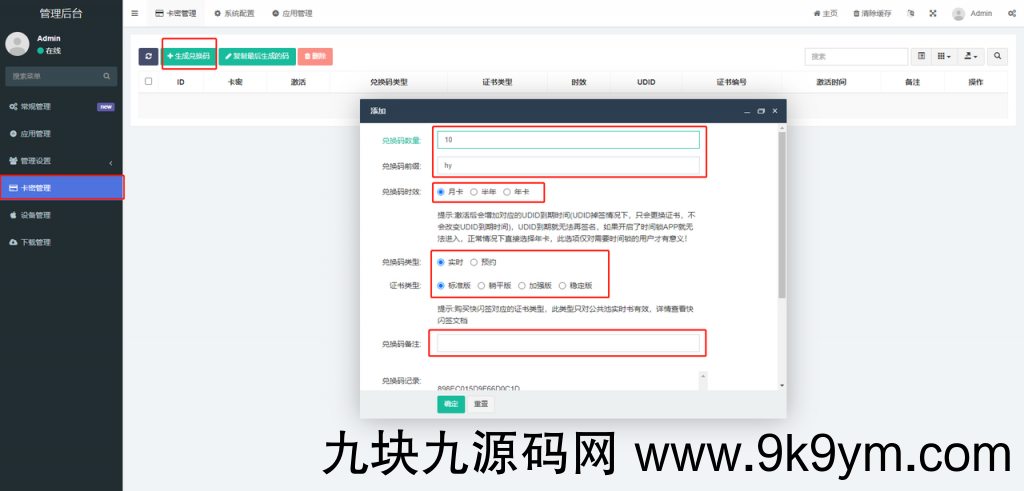Select the 加强版 certificate radio

click(x=522, y=285)
